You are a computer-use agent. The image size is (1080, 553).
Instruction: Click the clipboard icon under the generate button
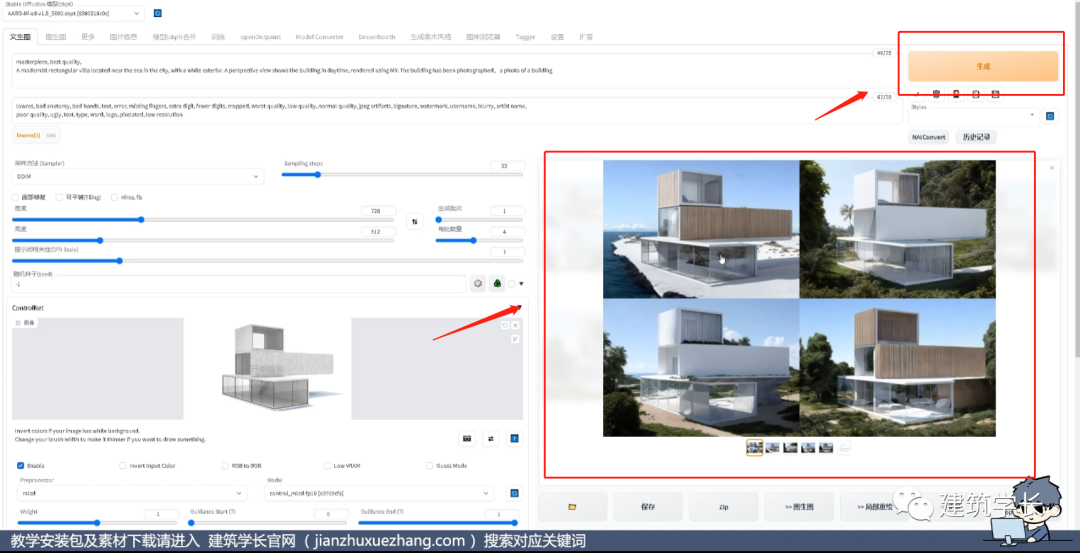pyautogui.click(x=975, y=94)
